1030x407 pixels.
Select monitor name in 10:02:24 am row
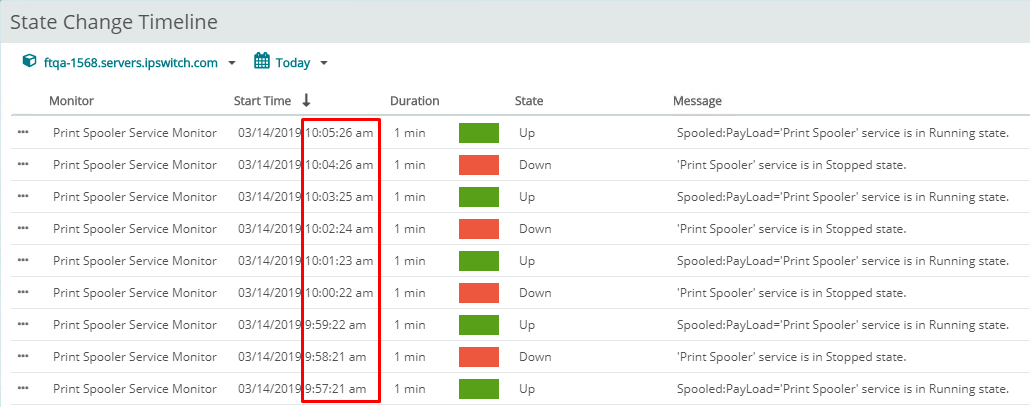click(135, 229)
